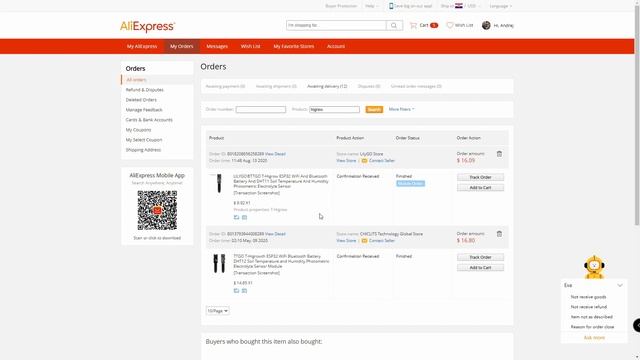Open the Help dropdown
Screen dimensions: 640x360
click(371, 6)
